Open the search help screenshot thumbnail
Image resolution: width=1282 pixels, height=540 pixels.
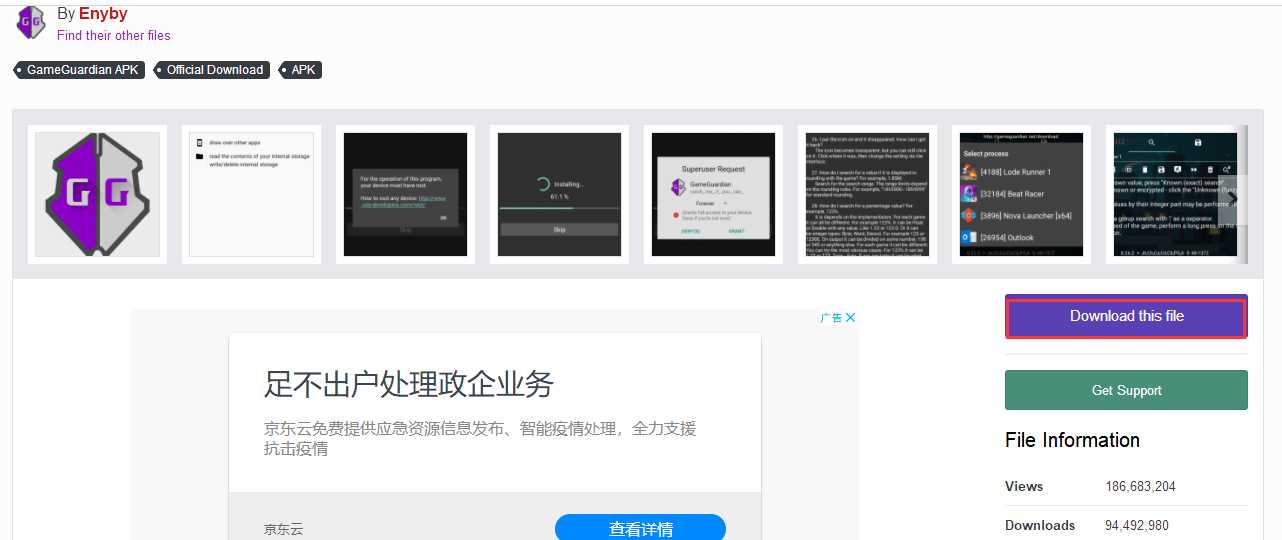tap(1175, 194)
